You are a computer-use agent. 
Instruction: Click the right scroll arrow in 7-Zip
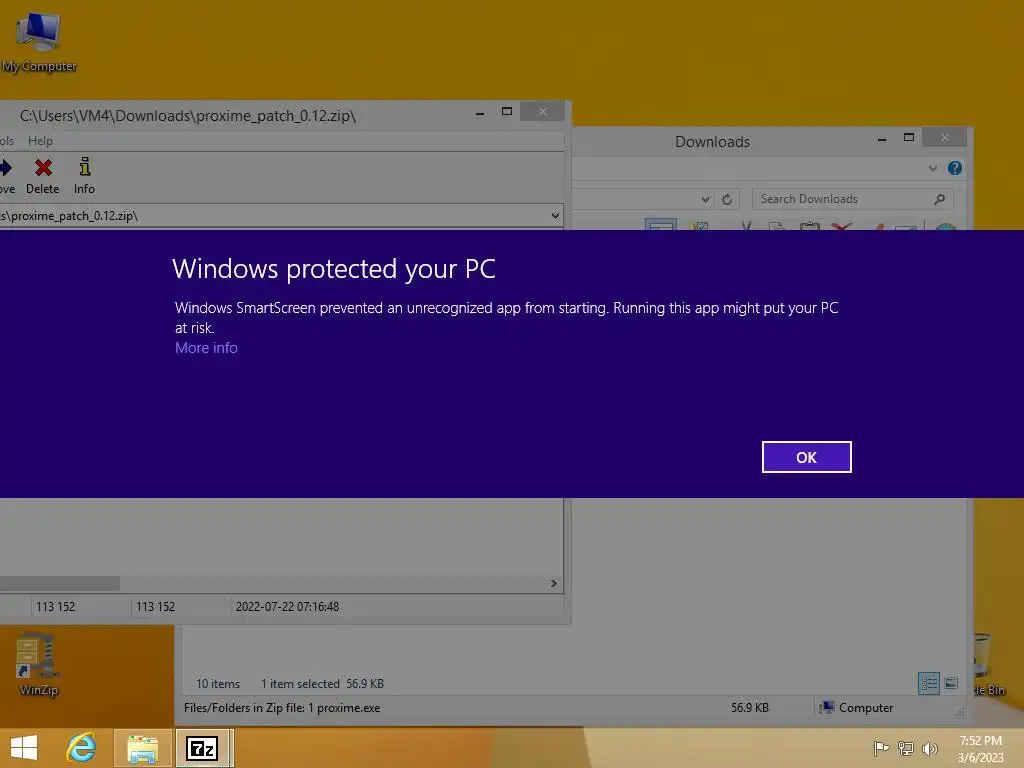553,583
